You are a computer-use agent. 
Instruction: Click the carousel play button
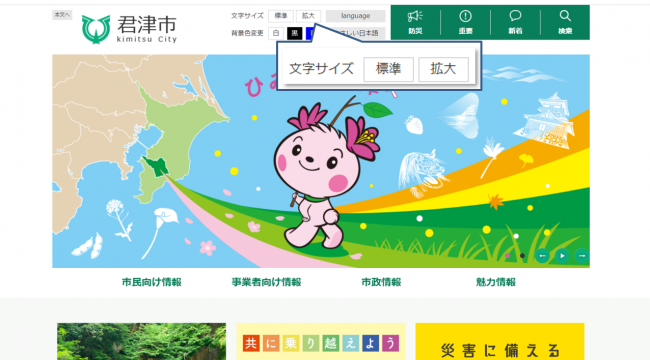coord(562,256)
